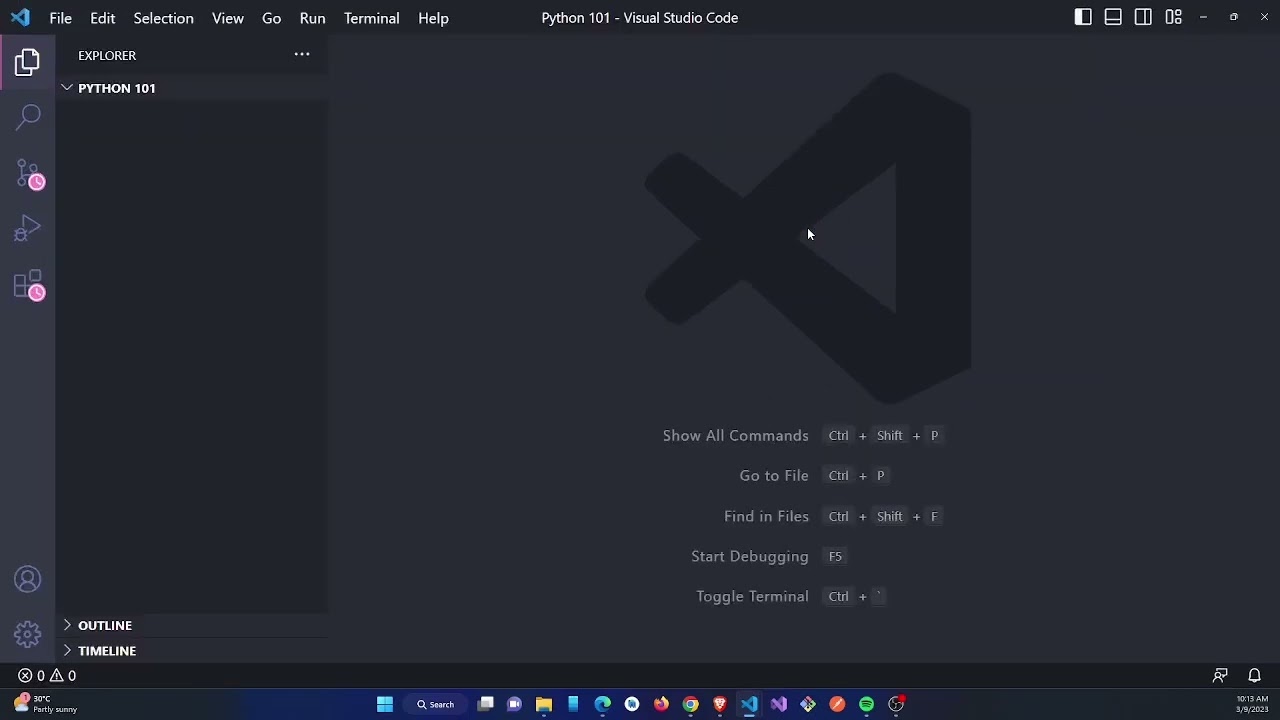This screenshot has height=720, width=1280.
Task: Customize layout from the title bar icon
Action: point(1174,17)
